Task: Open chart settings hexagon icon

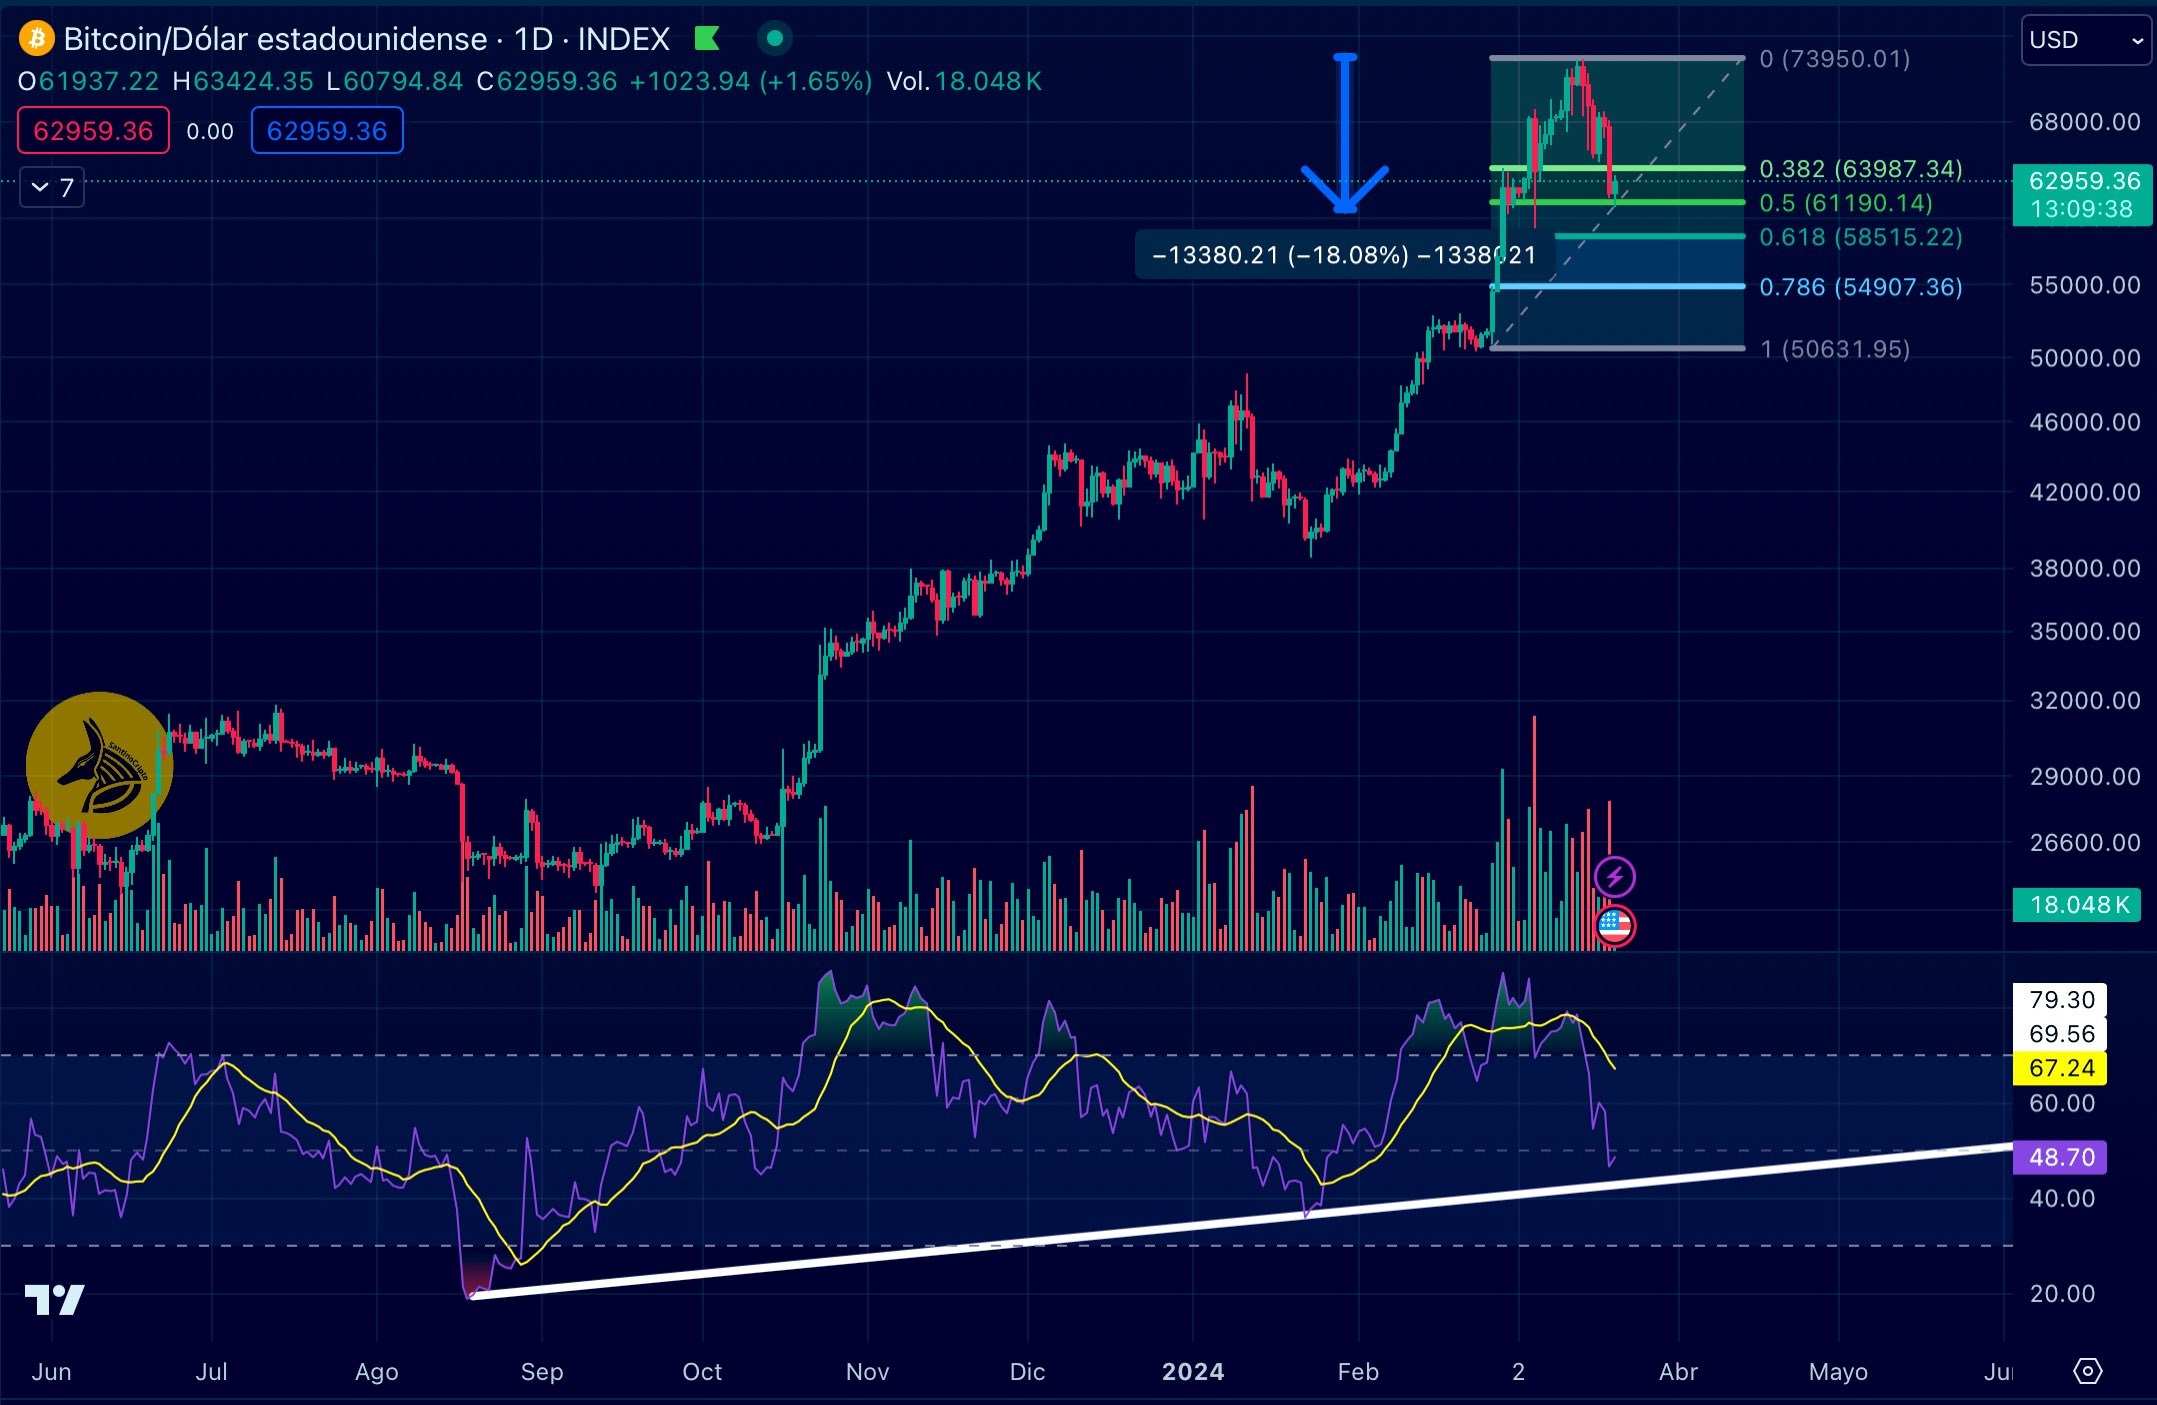Action: point(2088,1371)
